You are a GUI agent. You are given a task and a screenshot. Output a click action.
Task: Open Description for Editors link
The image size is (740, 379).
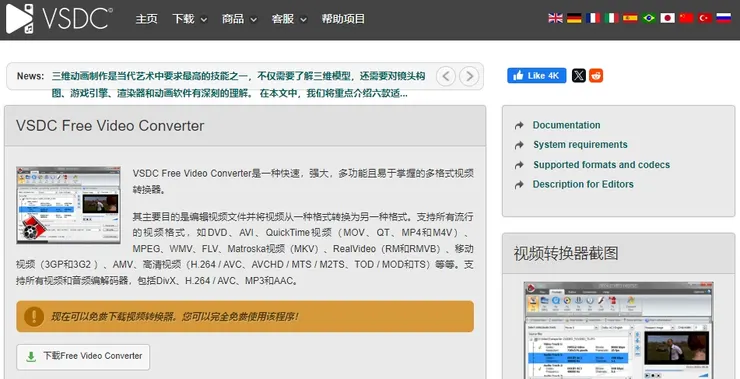[x=583, y=184]
